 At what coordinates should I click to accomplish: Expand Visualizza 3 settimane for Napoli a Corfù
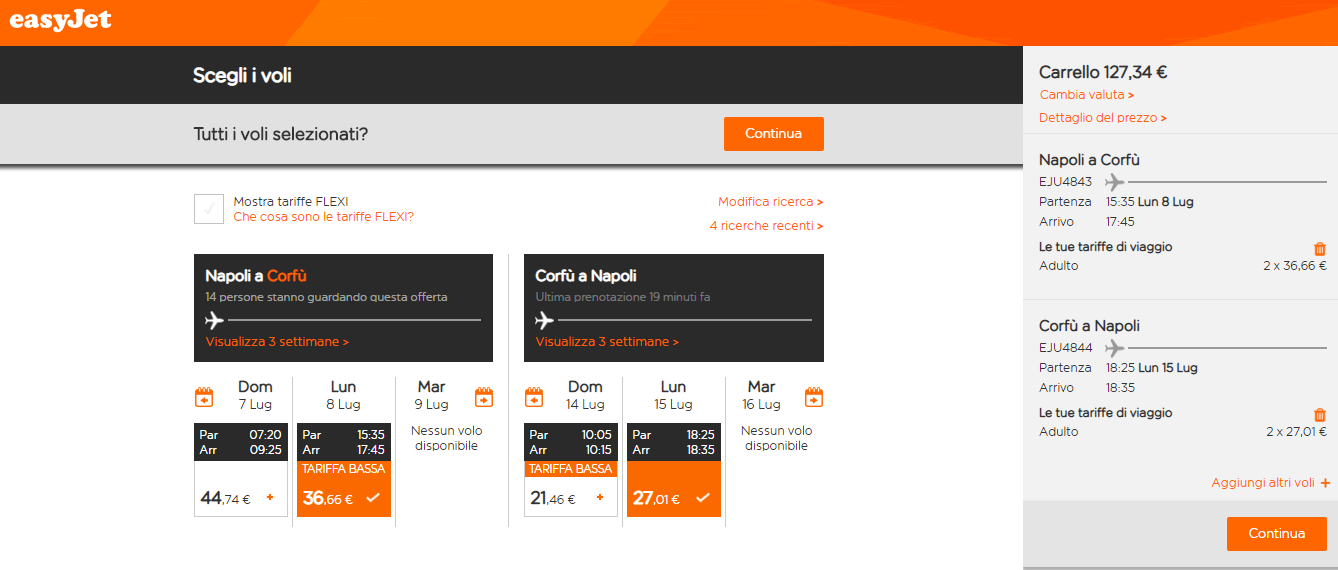[x=277, y=342]
